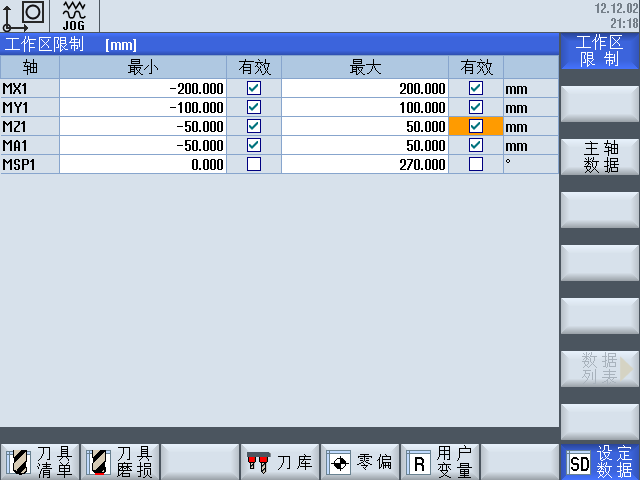Click the machine coordinate system icon
Viewport: 640px width, 480px height.
click(24, 17)
